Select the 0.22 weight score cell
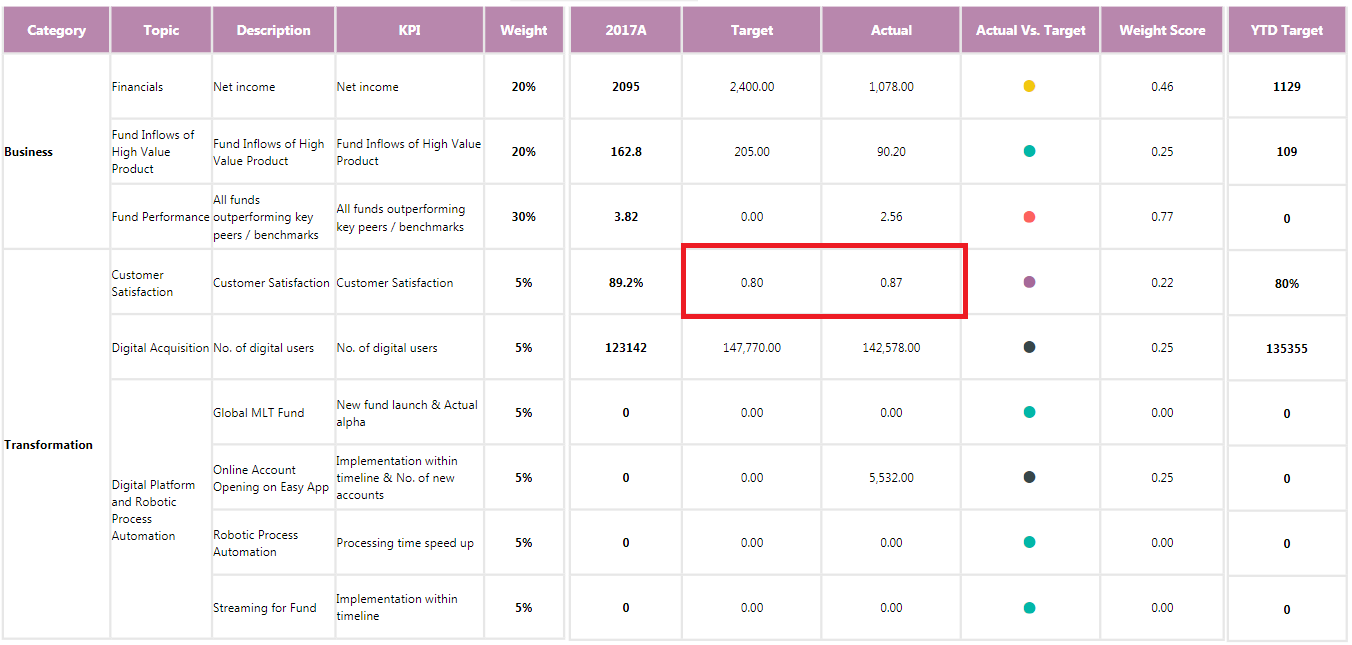1352x645 pixels. 1162,283
